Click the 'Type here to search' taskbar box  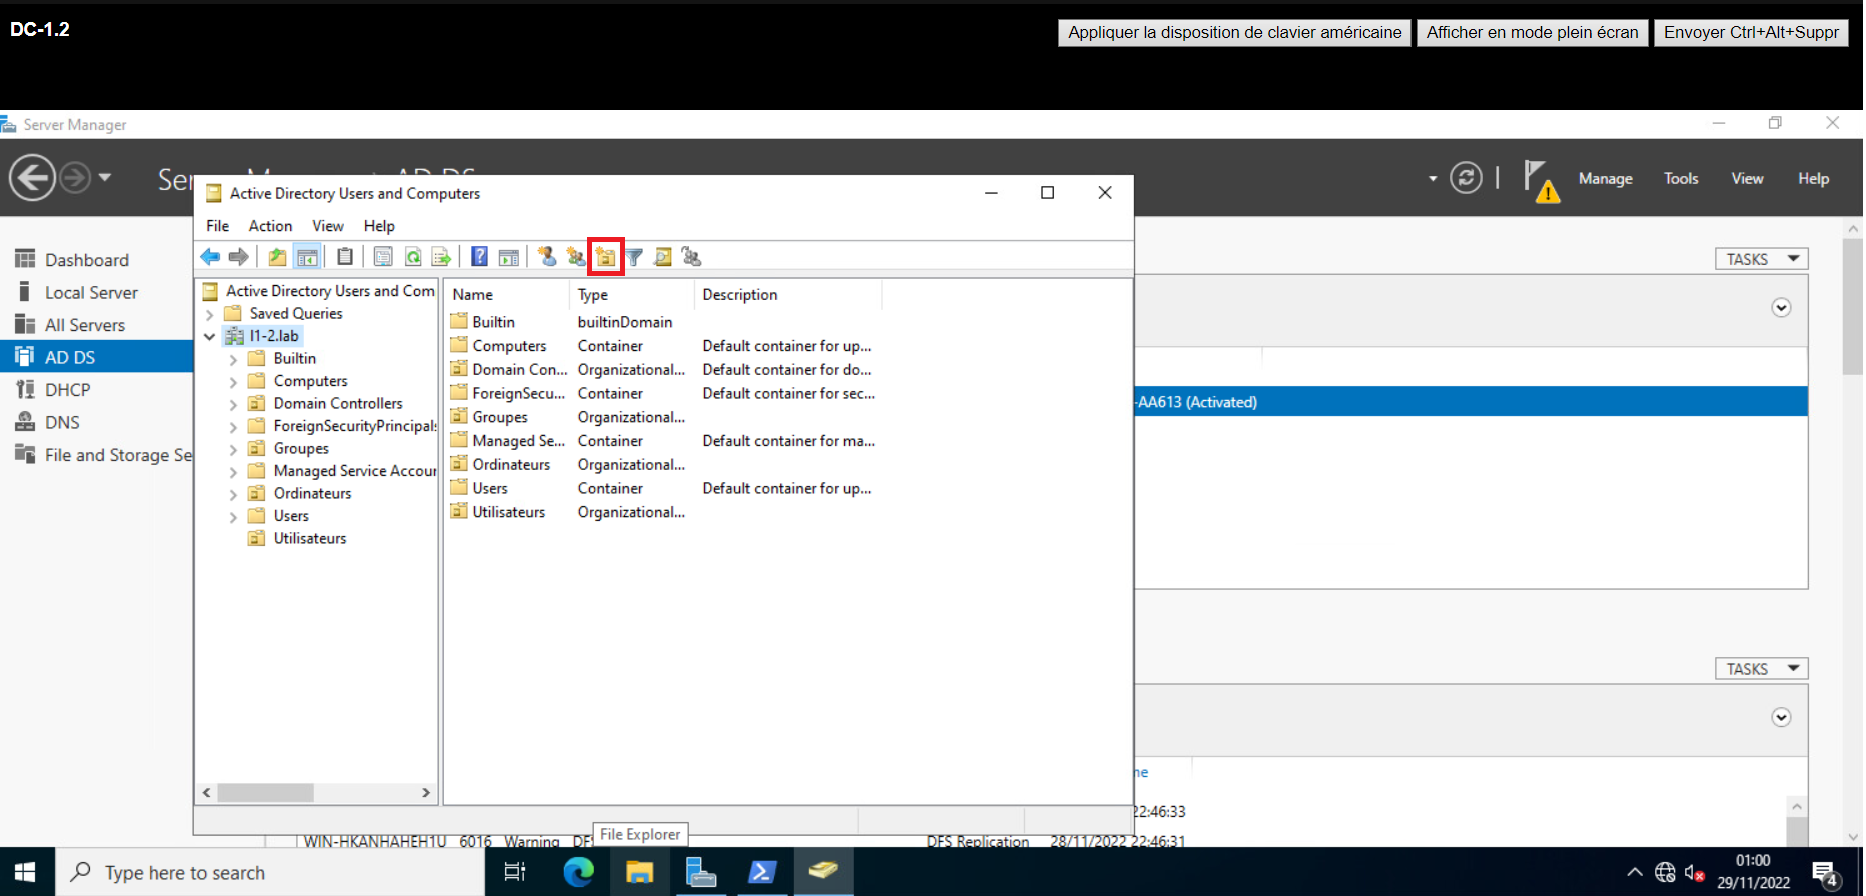click(270, 872)
